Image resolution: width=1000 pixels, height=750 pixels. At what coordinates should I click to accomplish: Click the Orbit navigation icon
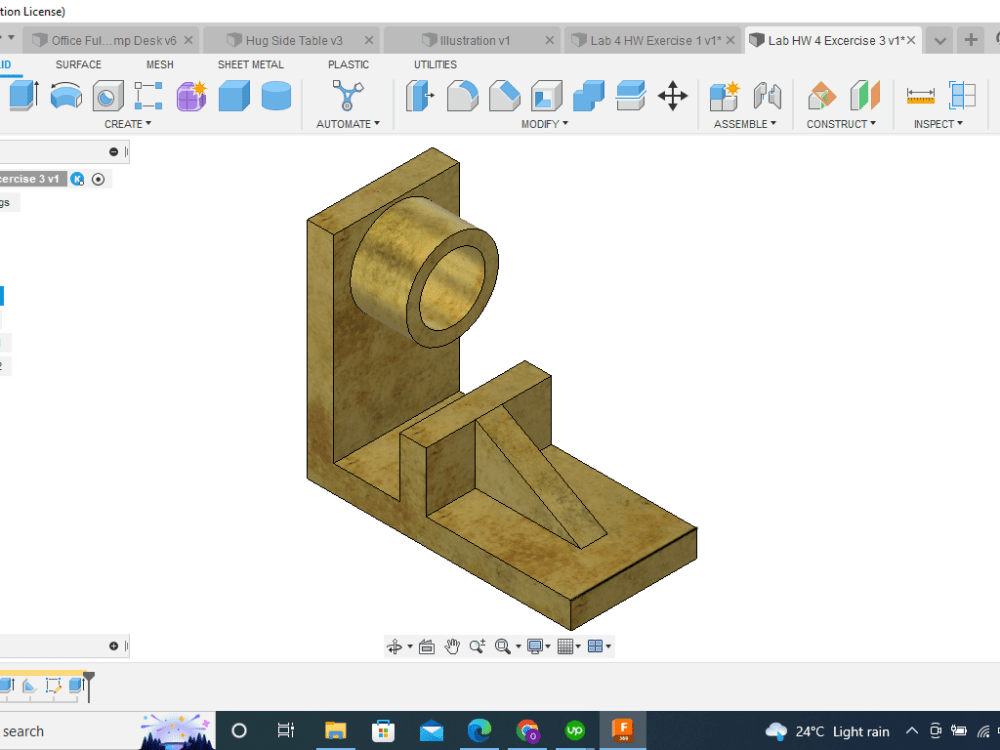[x=395, y=647]
